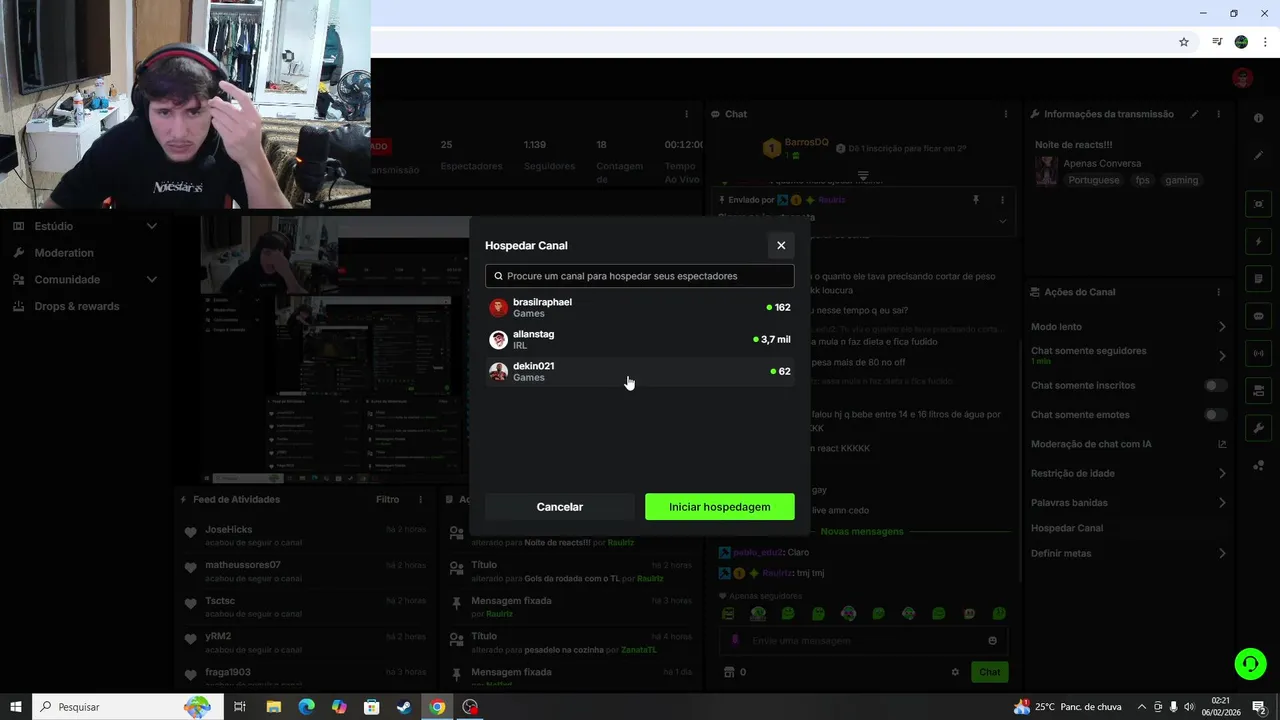Click the broadcast signal icon in right rail
This screenshot has width=1280, height=720.
[x=1258, y=353]
